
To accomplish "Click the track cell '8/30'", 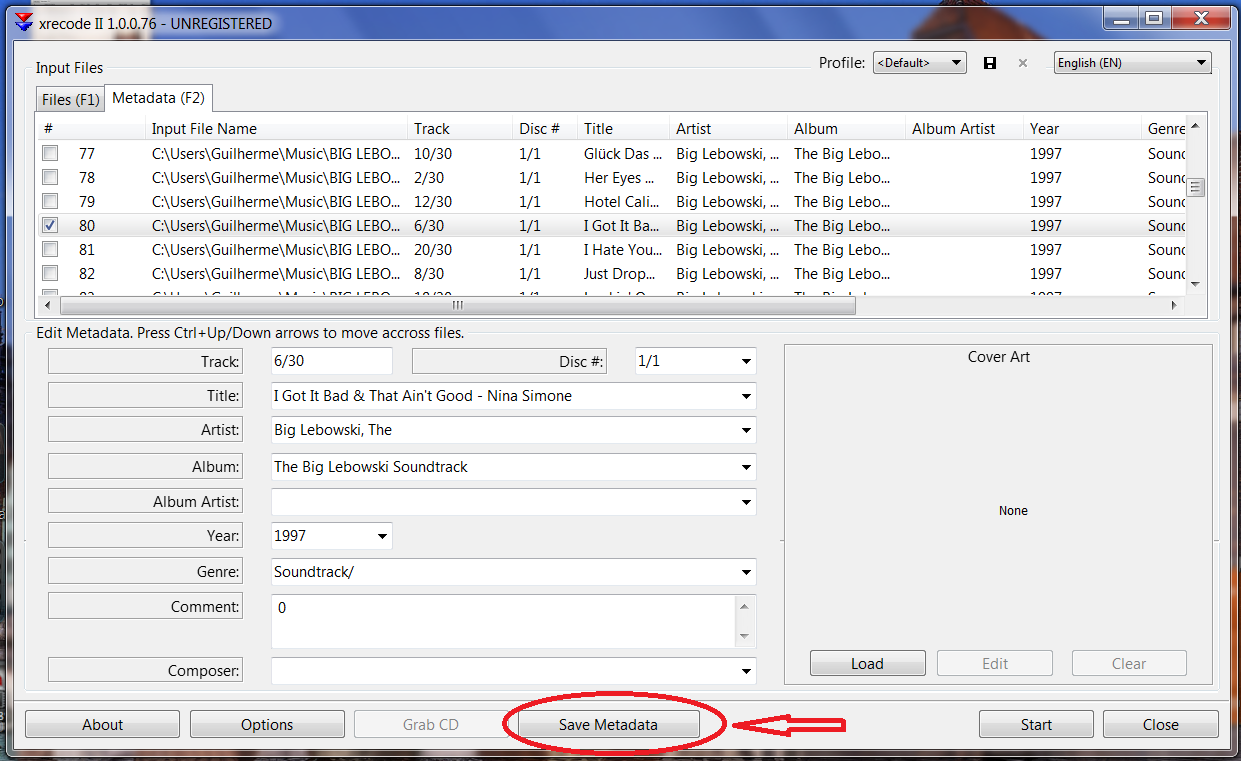I will click(429, 274).
